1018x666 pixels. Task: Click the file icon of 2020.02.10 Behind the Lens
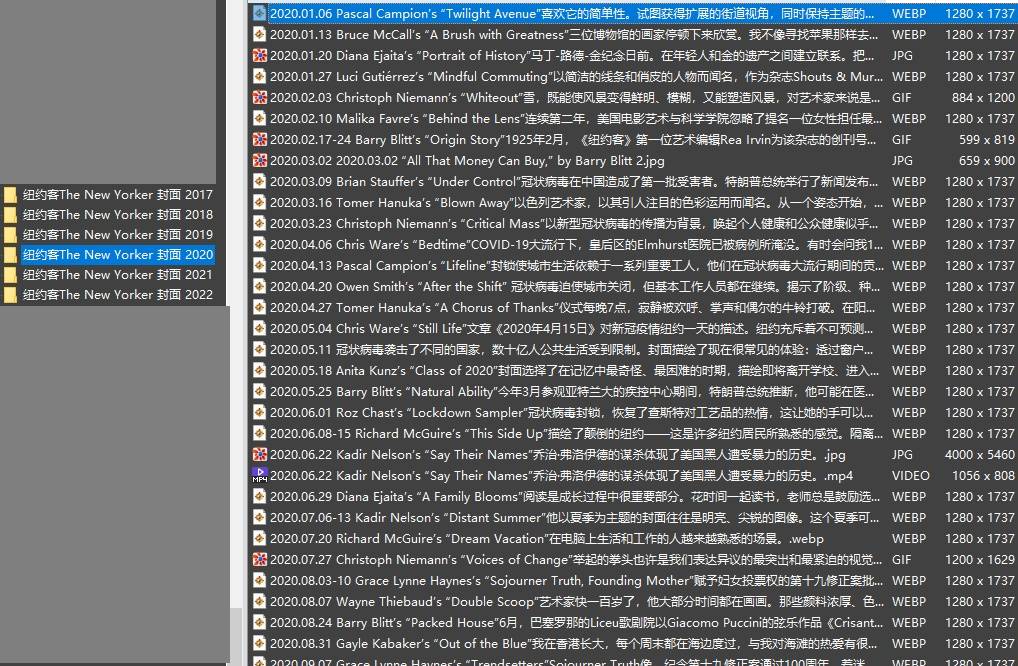[259, 118]
